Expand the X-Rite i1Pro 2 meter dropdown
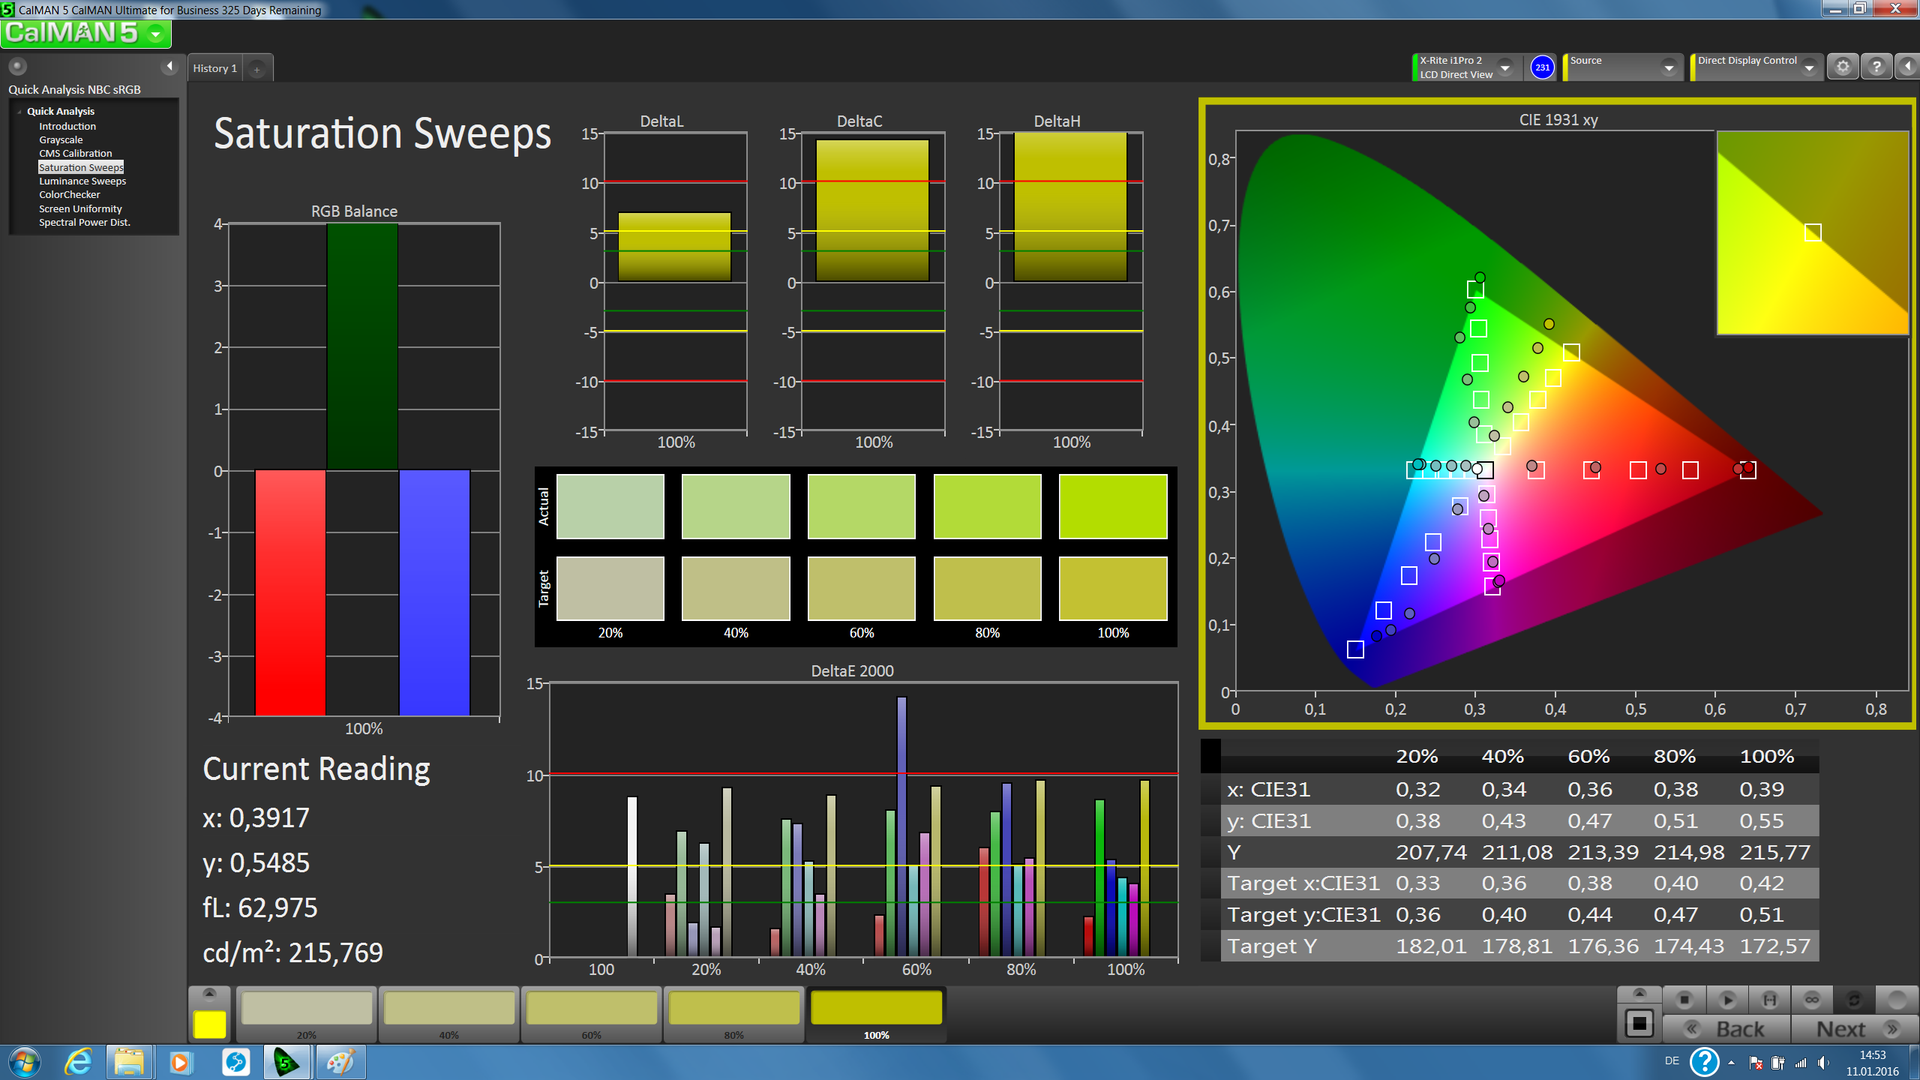 (x=1504, y=67)
